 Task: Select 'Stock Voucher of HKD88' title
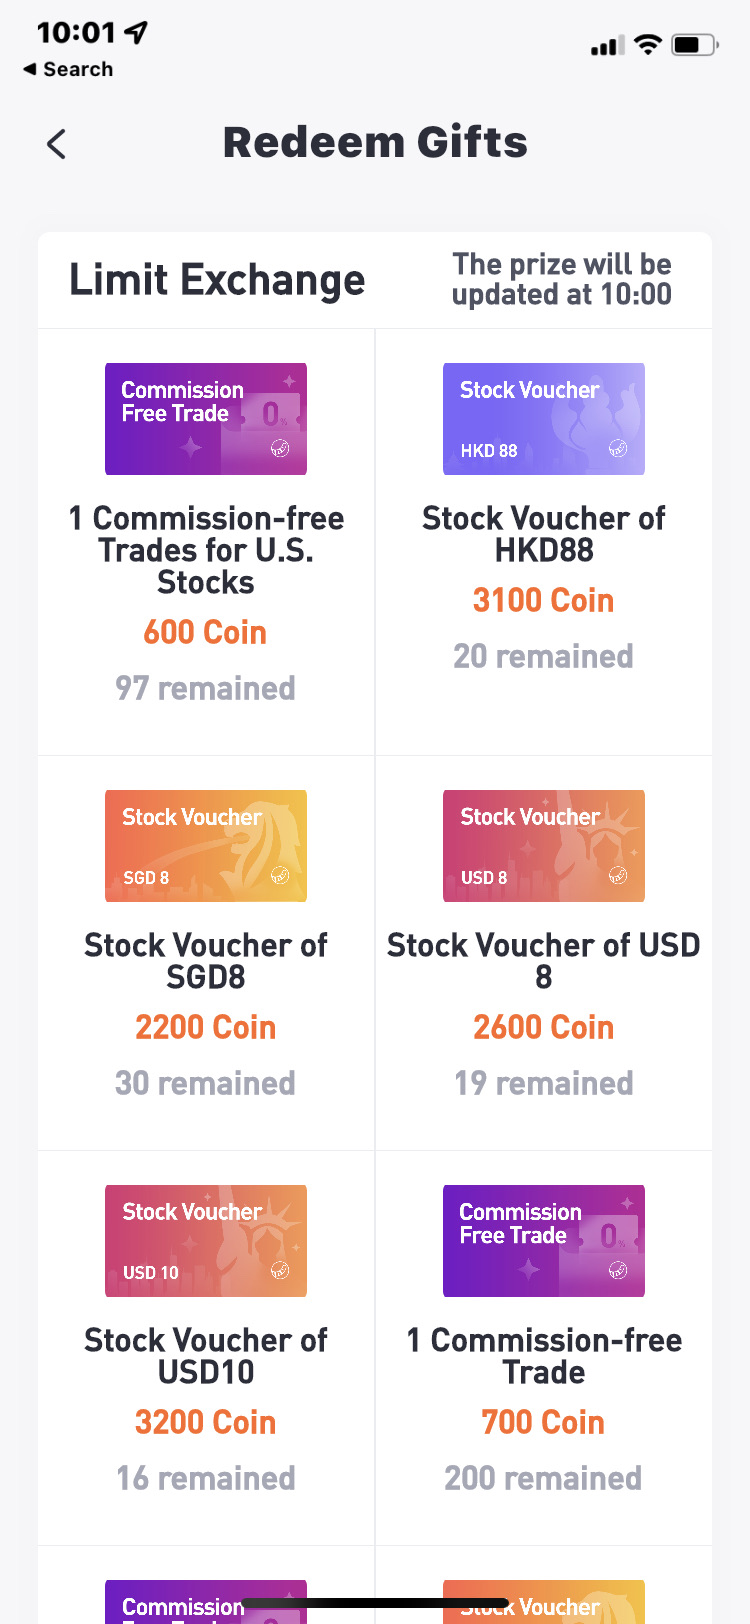pos(544,534)
